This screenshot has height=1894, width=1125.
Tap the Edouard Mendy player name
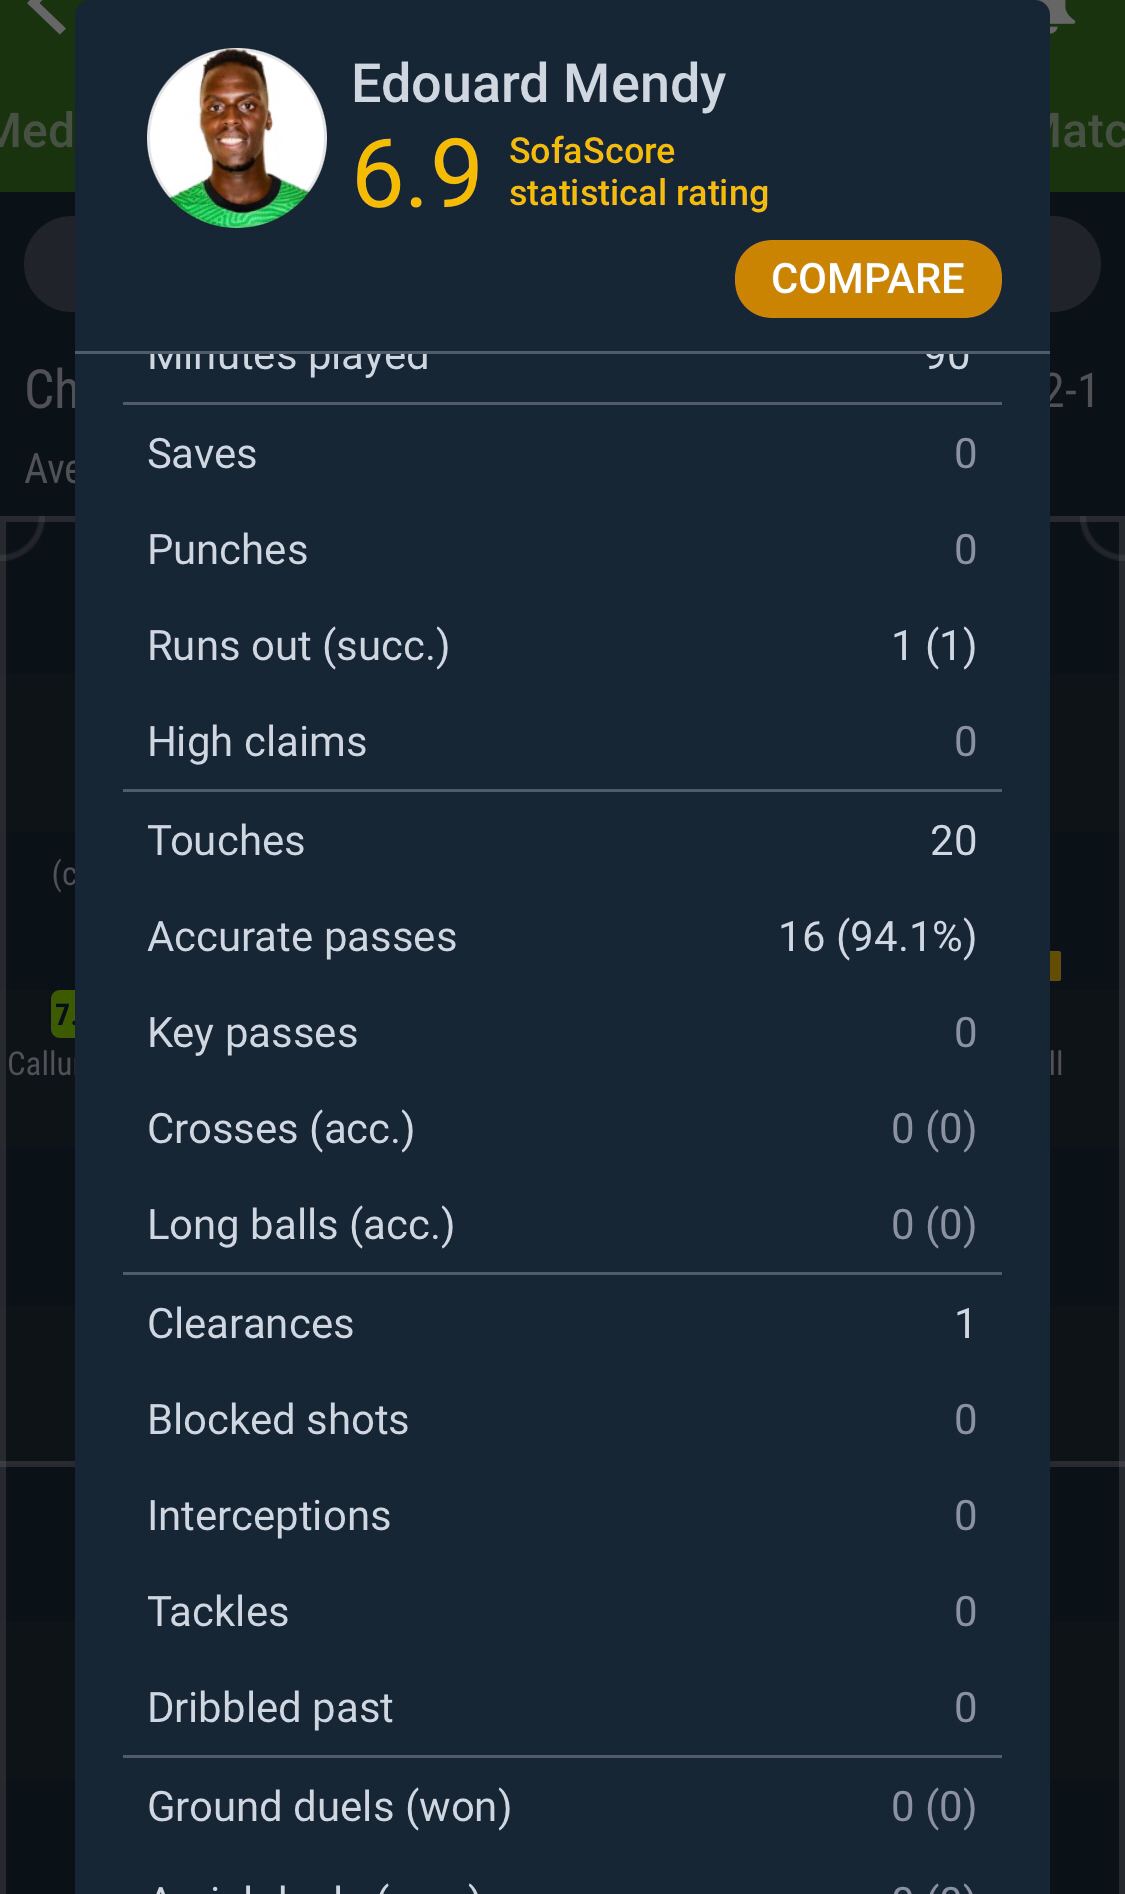tap(538, 83)
